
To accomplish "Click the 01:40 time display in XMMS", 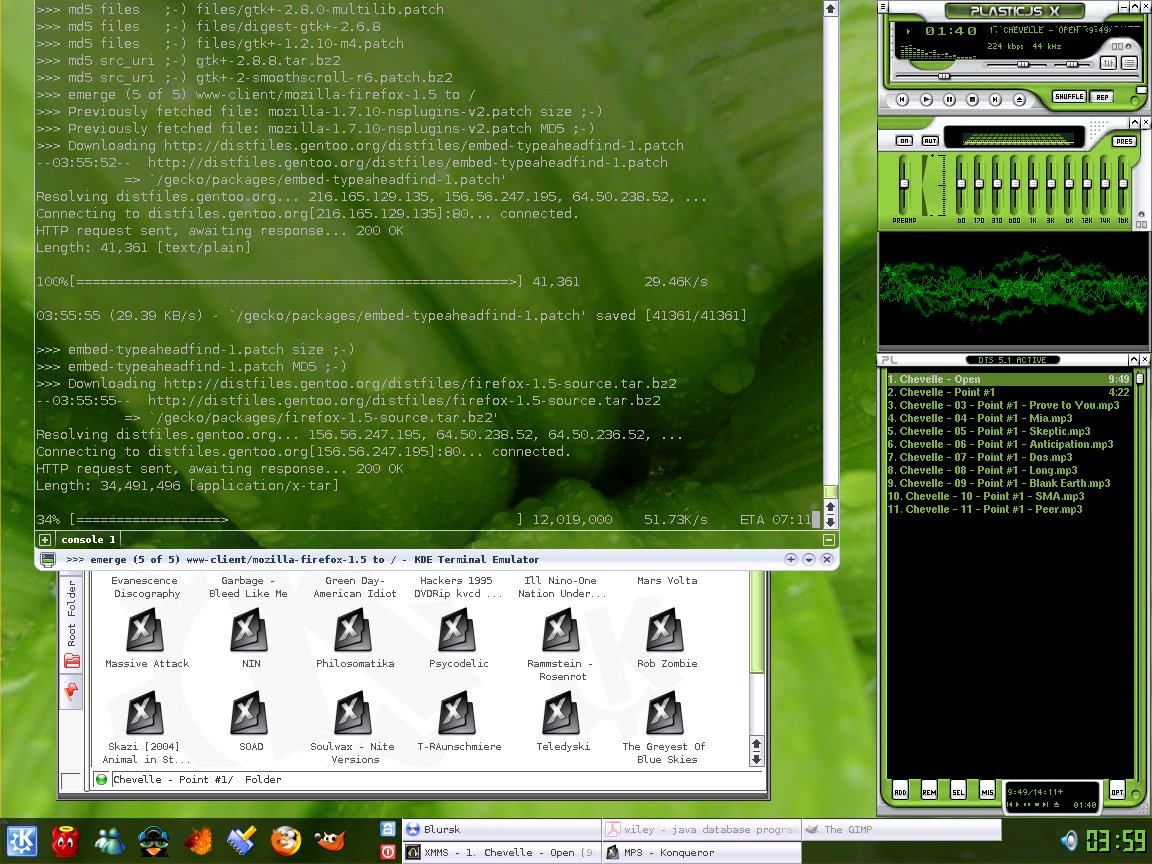I will point(951,31).
